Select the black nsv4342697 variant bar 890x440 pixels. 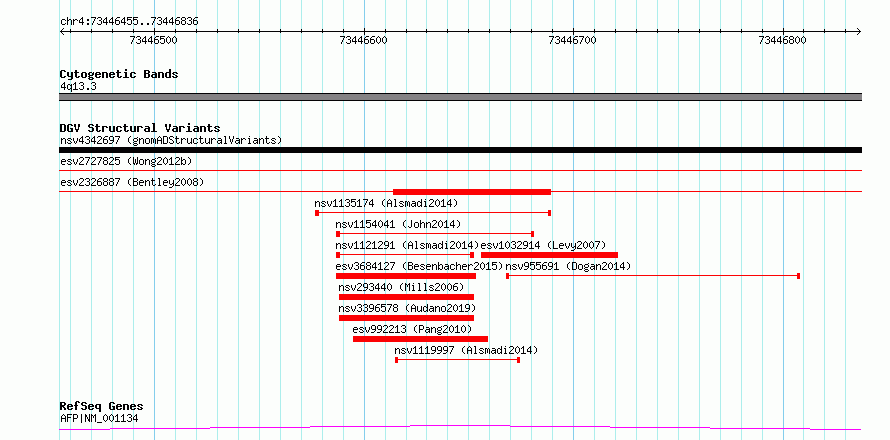tap(460, 150)
